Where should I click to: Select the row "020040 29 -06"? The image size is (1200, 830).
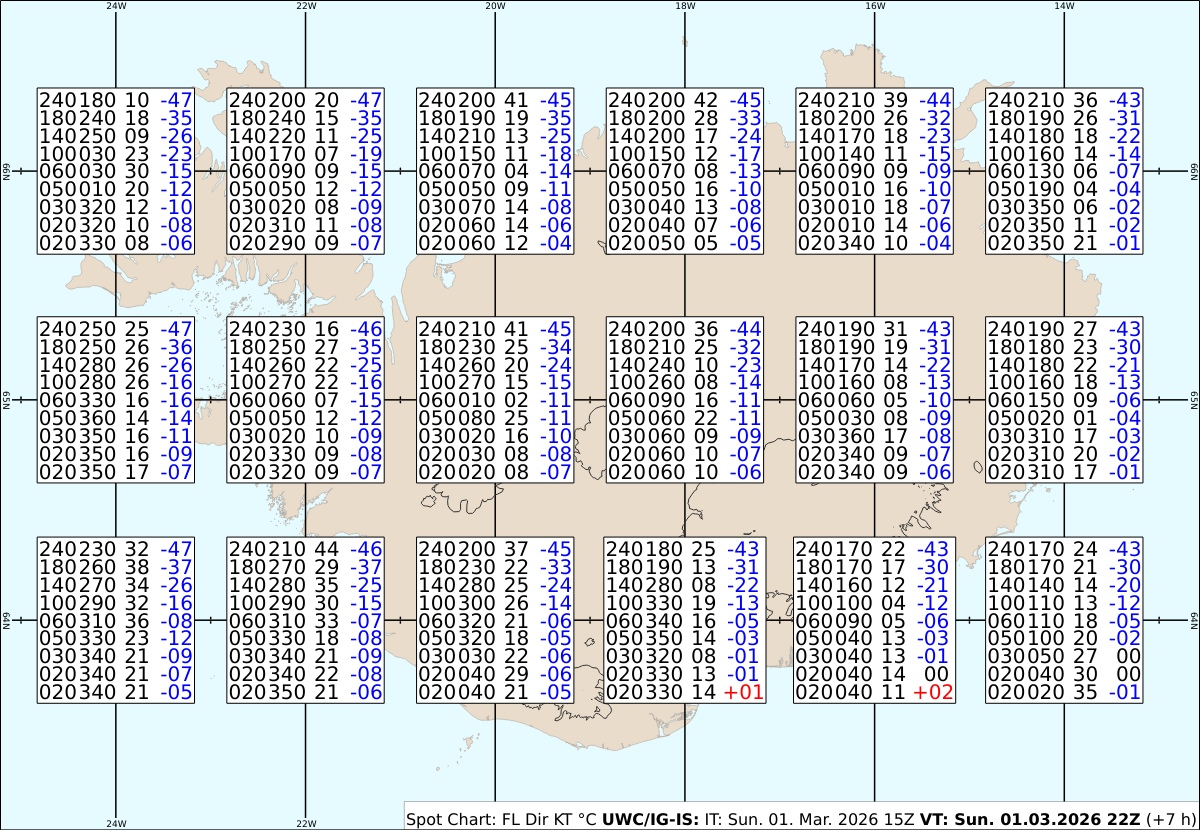coord(495,674)
